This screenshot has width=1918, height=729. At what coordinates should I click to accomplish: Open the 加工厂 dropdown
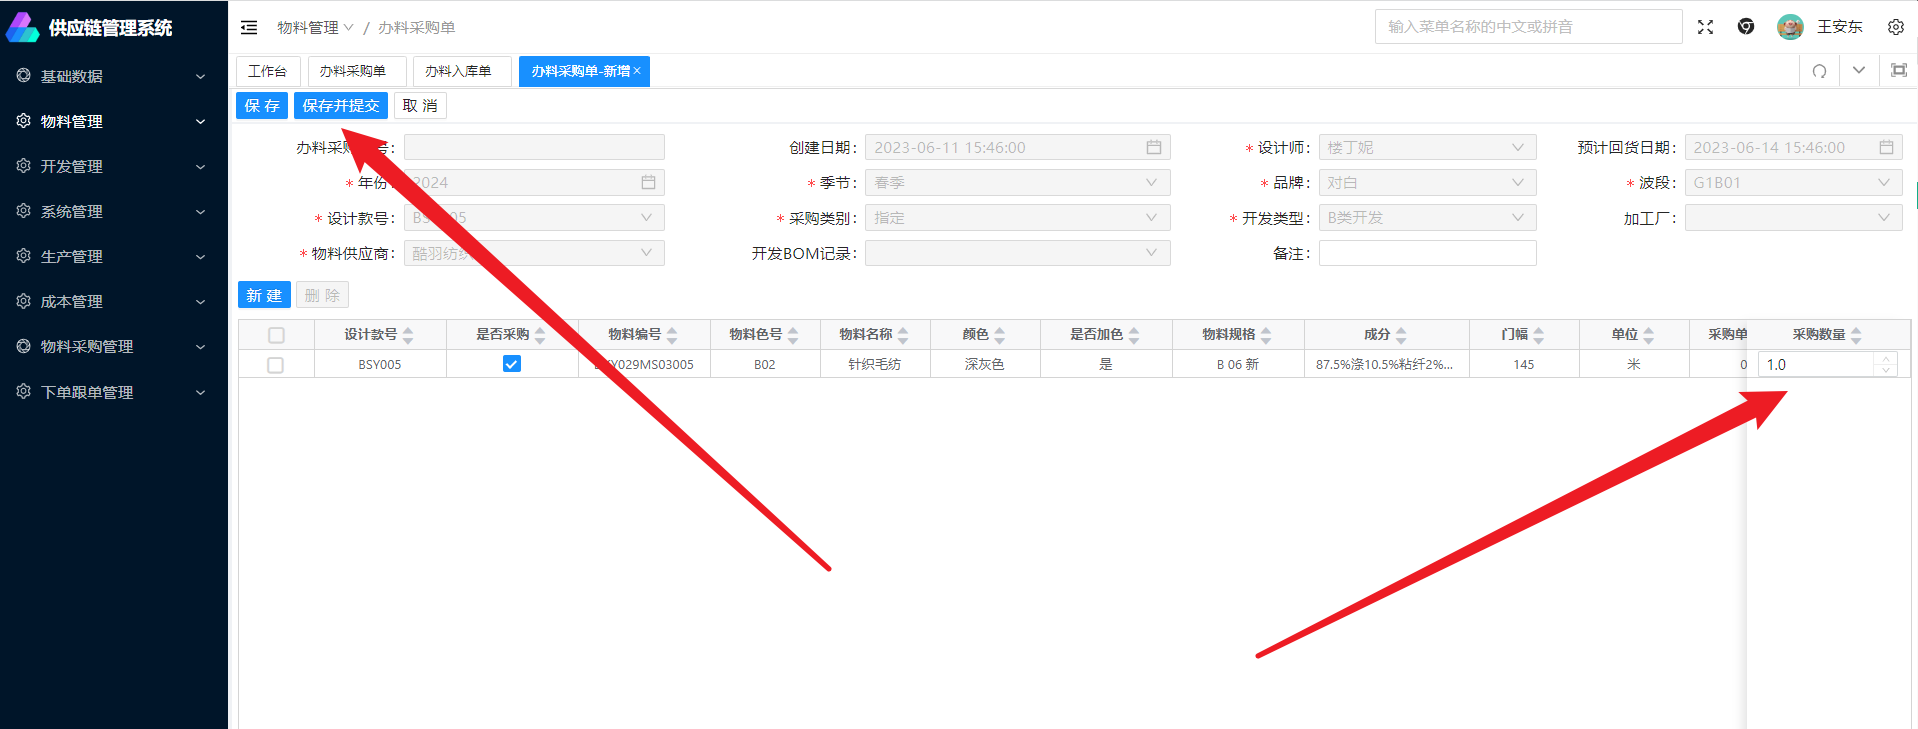point(1792,218)
